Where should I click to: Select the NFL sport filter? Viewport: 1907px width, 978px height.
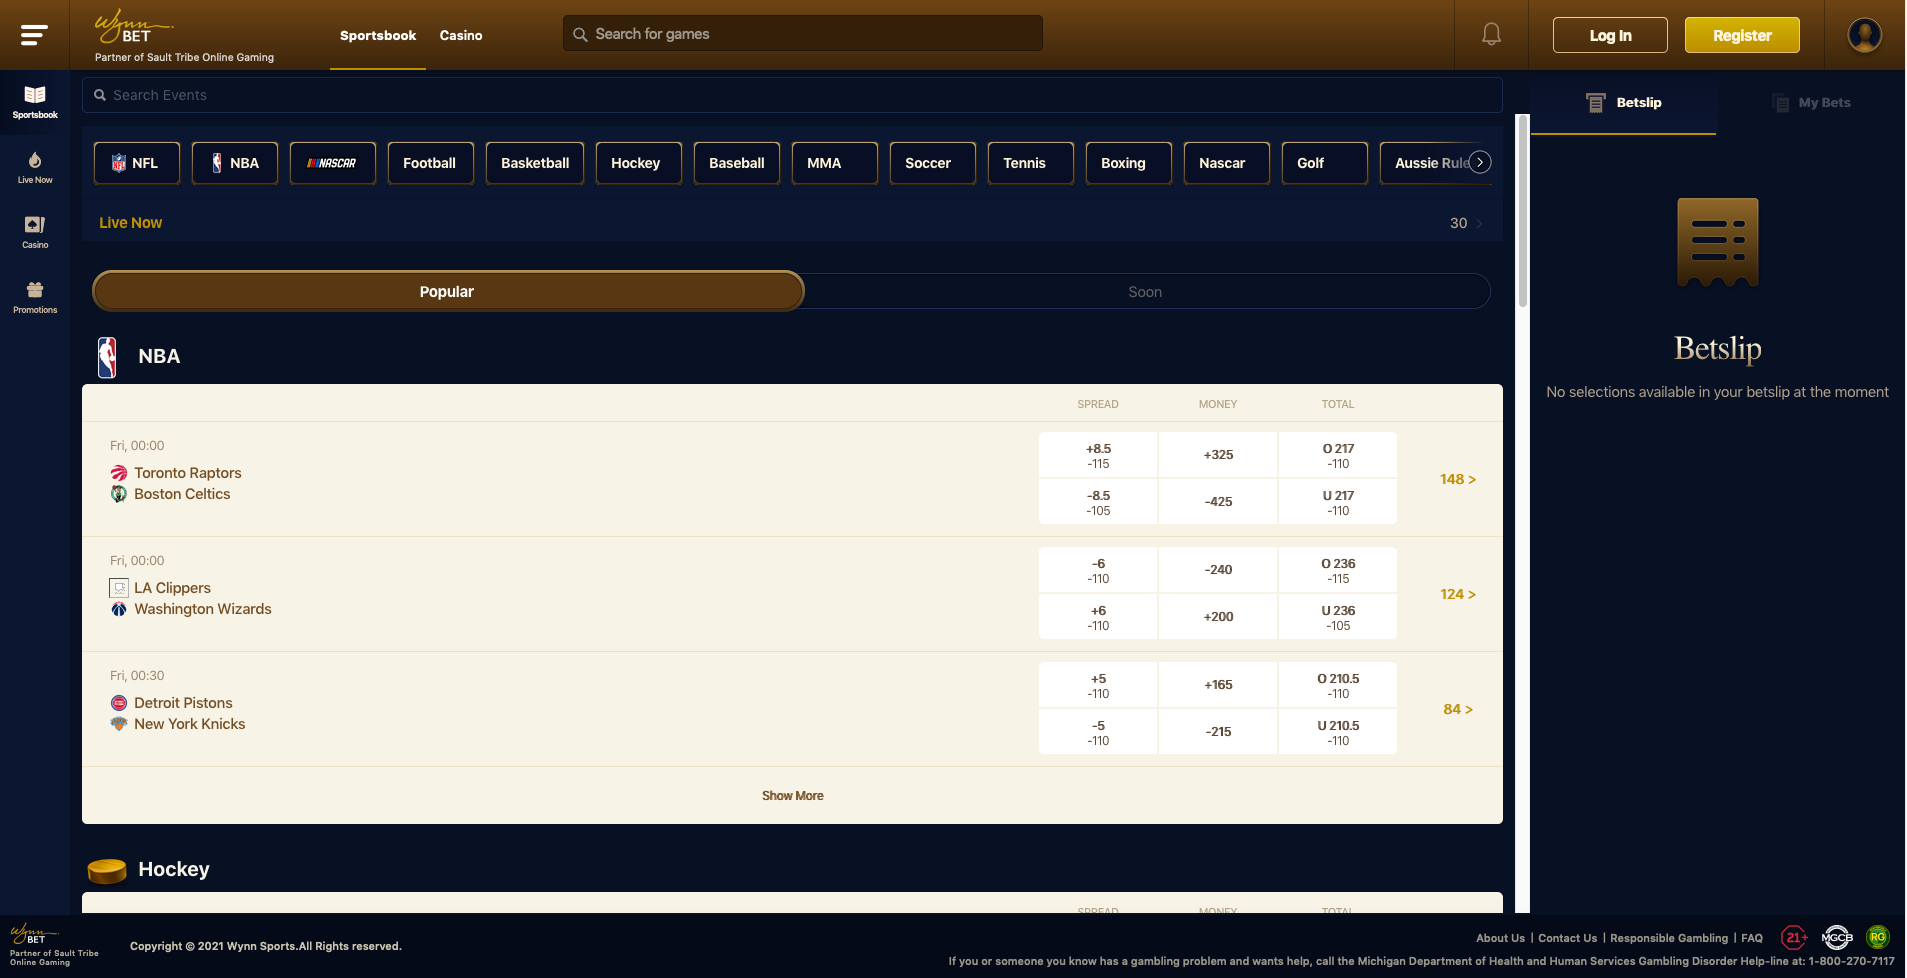[x=137, y=163]
